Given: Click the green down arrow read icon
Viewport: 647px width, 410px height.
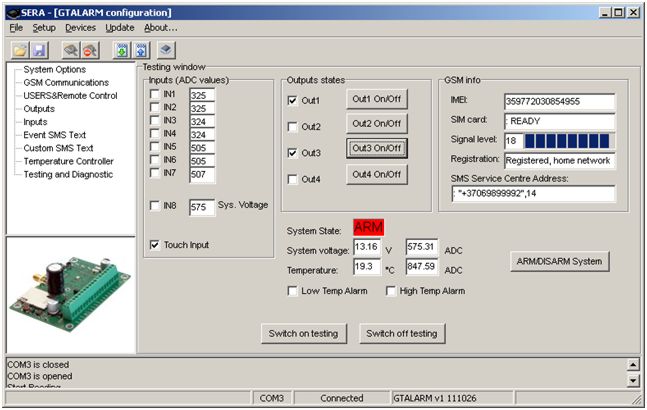Looking at the screenshot, I should tap(122, 50).
